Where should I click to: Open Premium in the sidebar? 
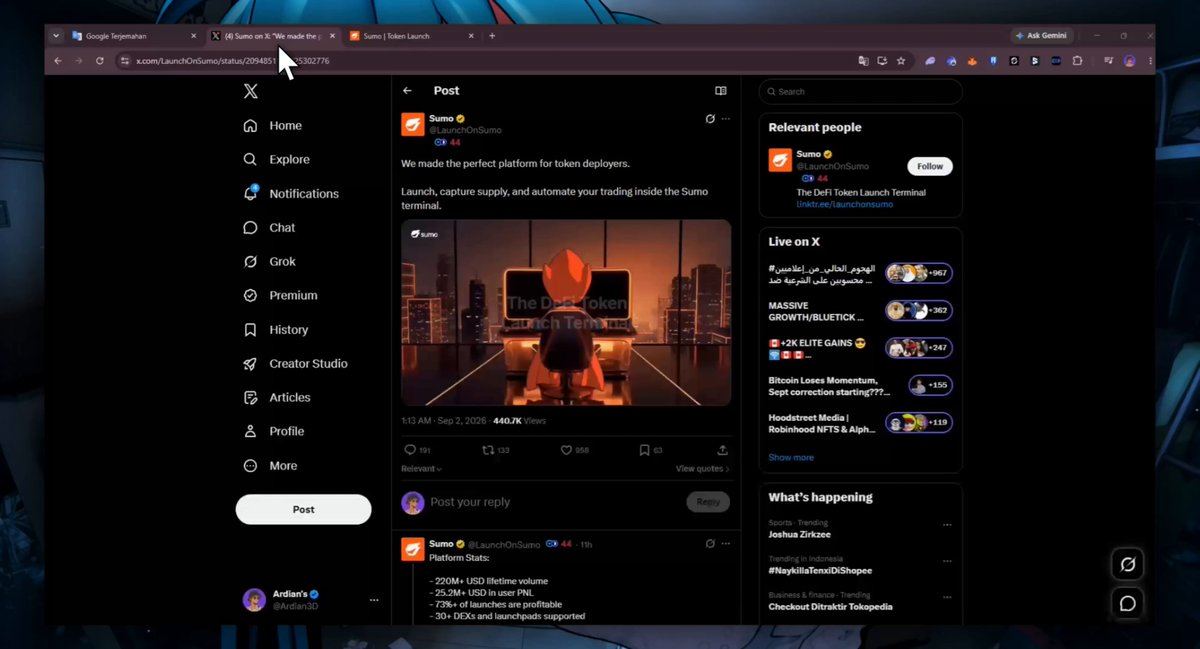[x=280, y=296]
